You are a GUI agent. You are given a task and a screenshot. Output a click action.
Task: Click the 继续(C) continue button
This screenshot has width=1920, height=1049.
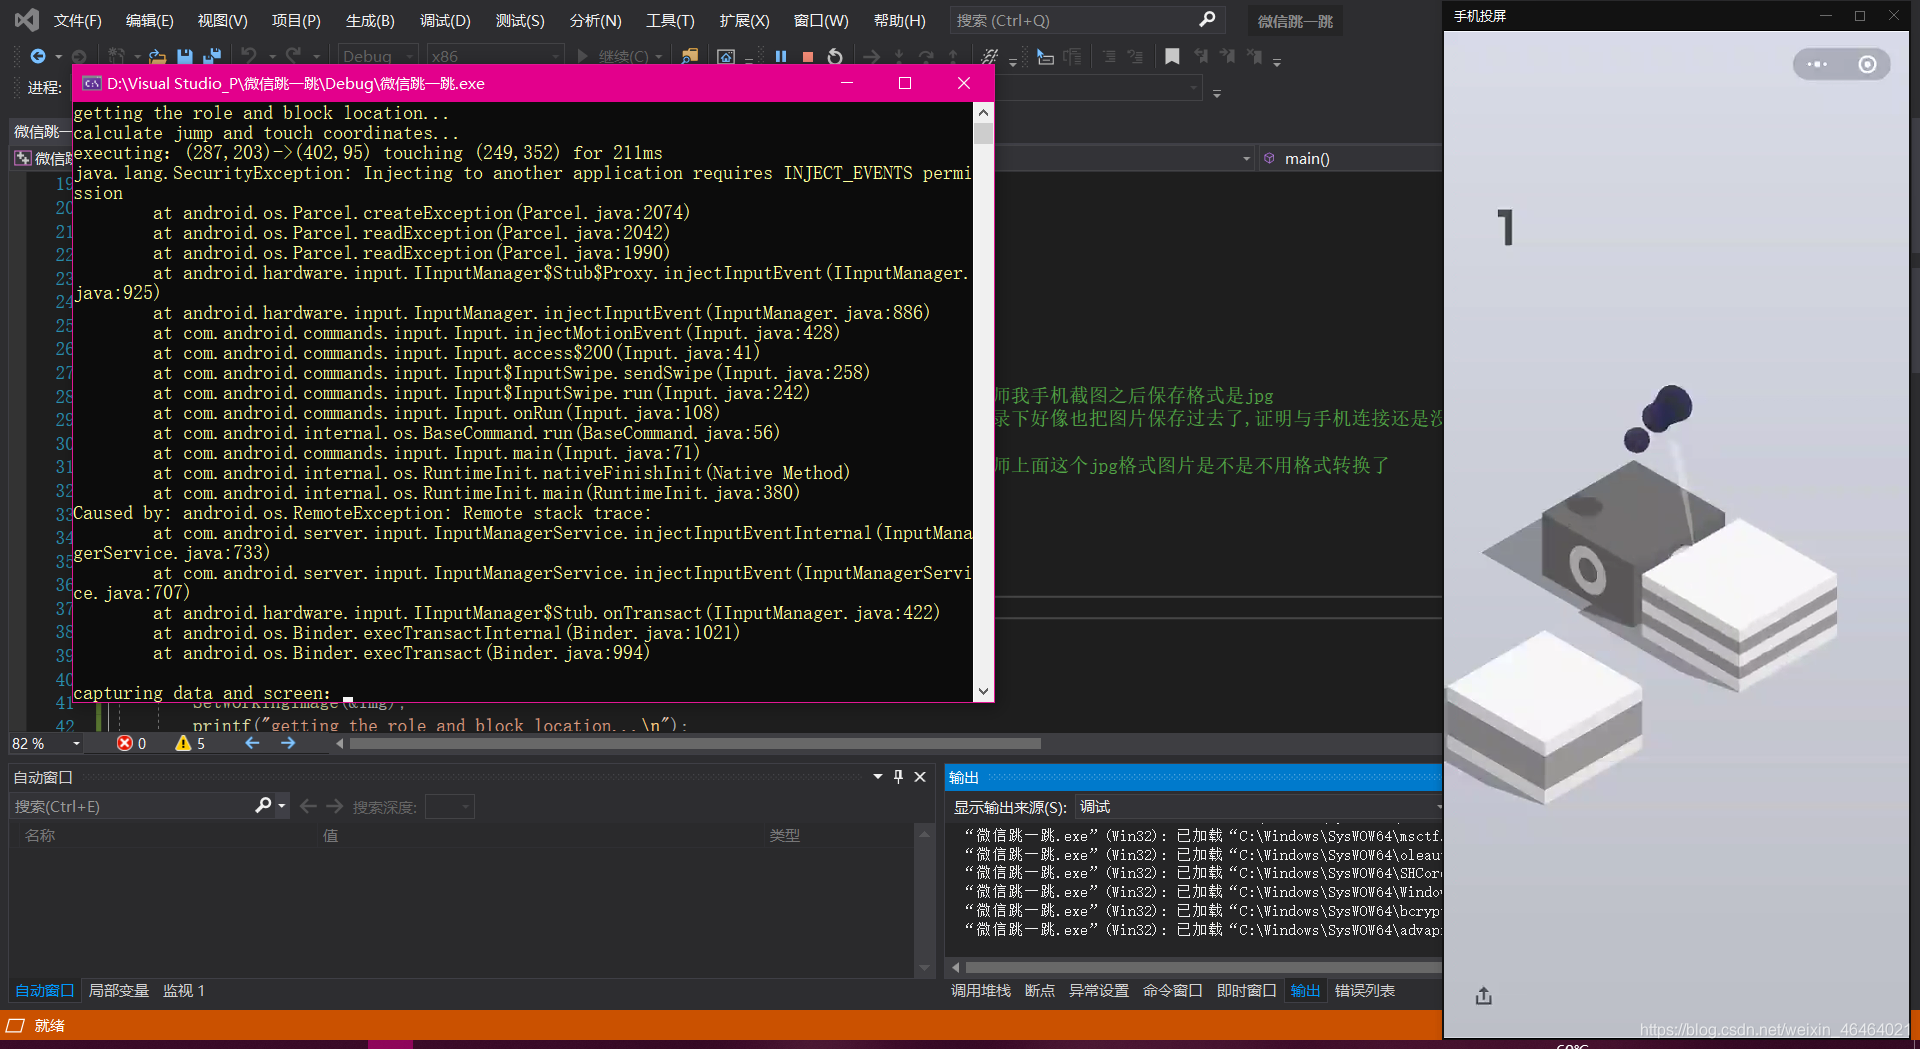point(613,57)
